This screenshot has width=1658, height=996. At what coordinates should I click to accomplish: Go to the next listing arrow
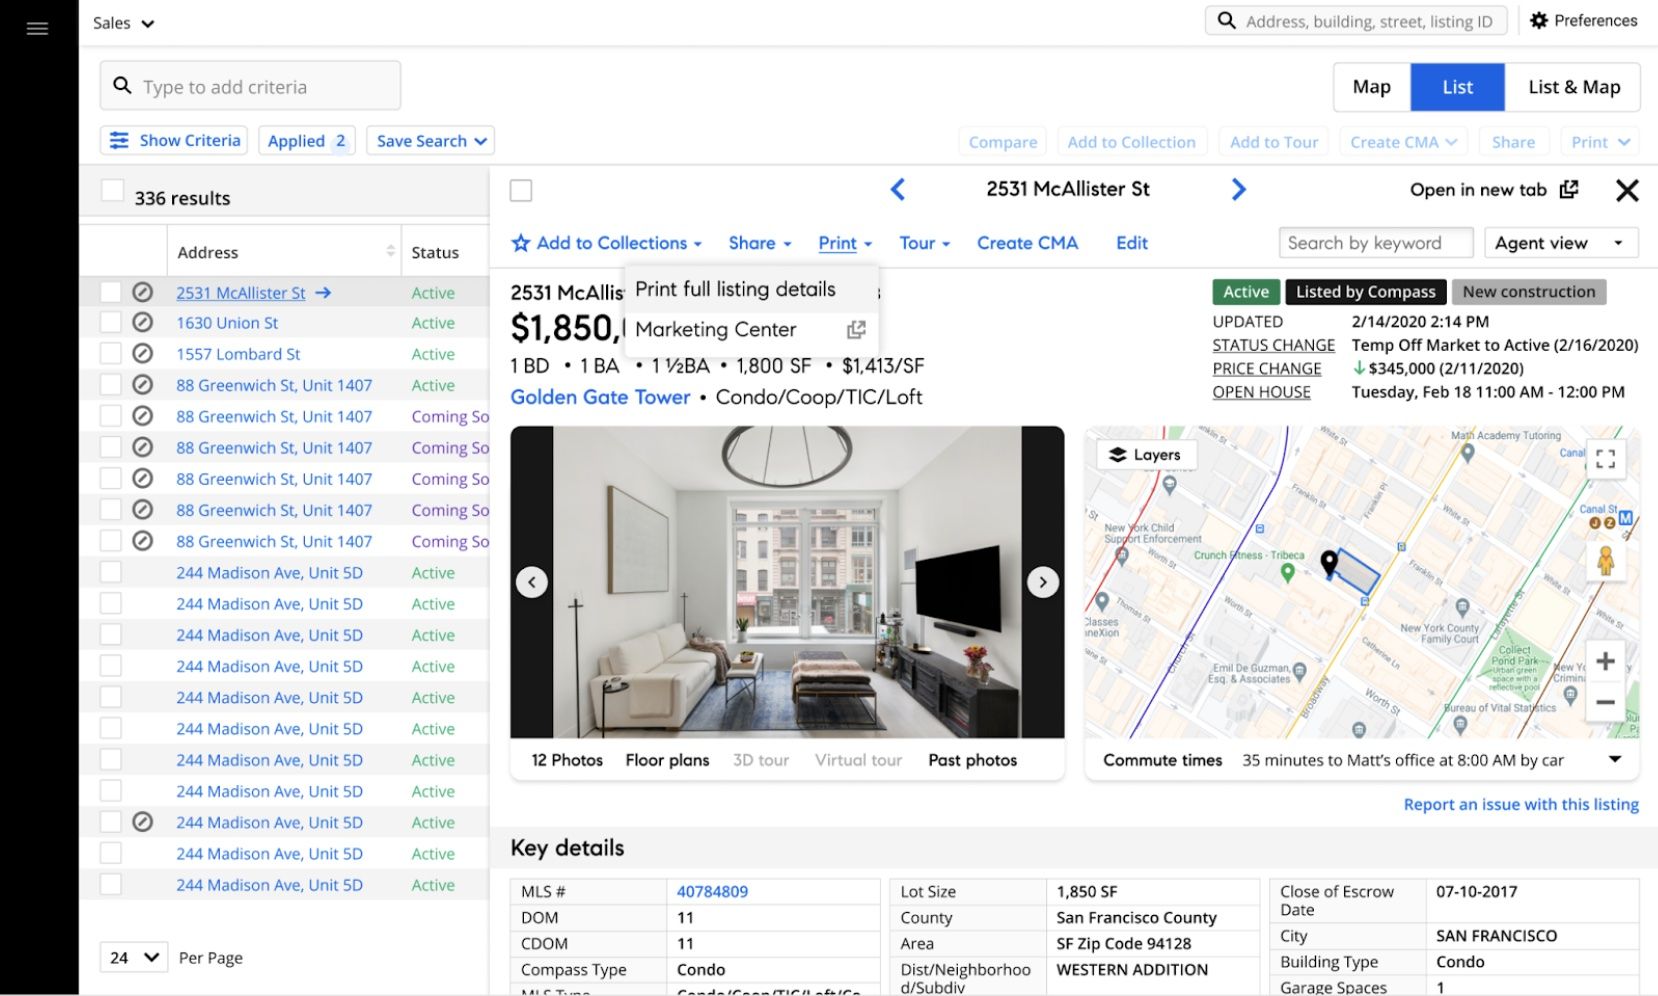1238,189
